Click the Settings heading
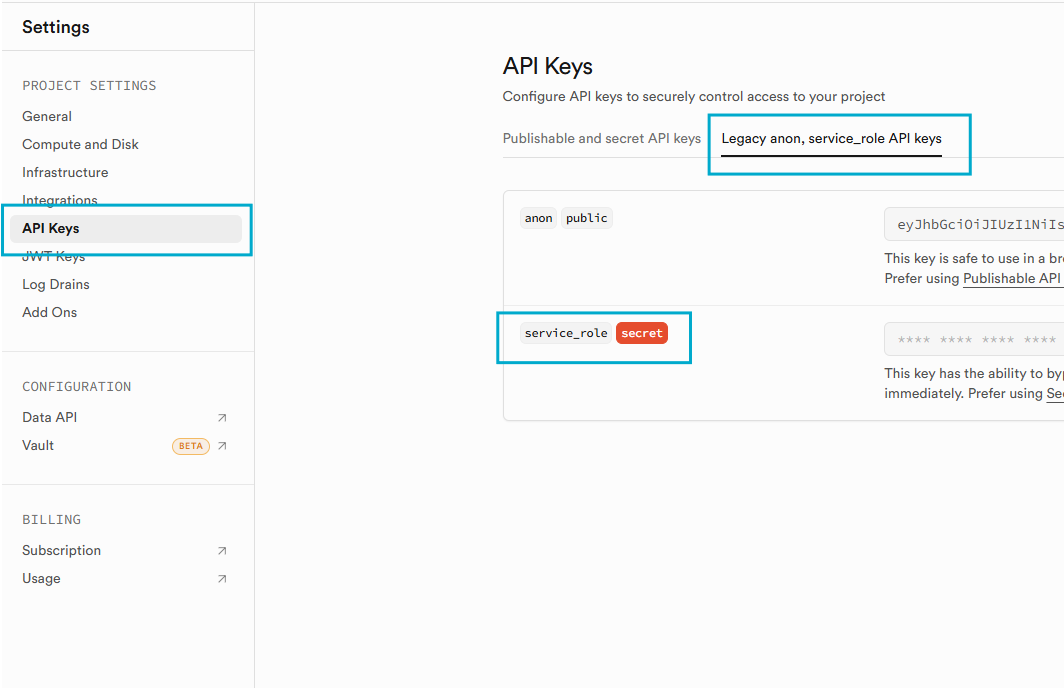The image size is (1064, 688). point(55,27)
